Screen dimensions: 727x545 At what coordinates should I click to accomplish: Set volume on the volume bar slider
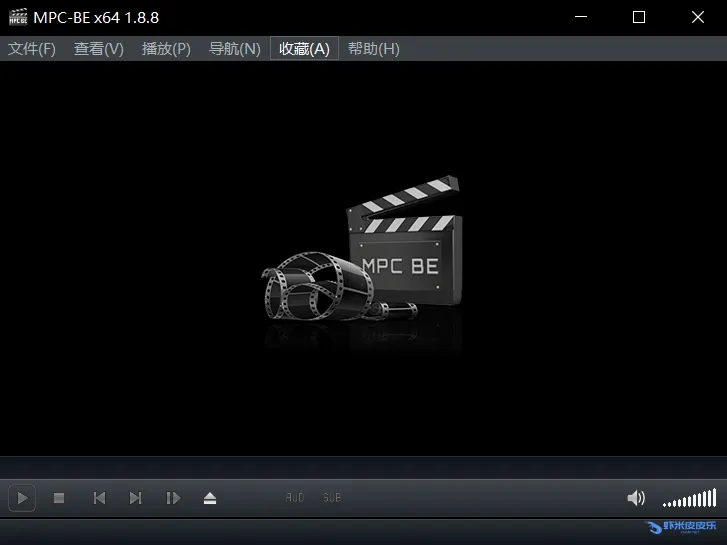[x=689, y=498]
